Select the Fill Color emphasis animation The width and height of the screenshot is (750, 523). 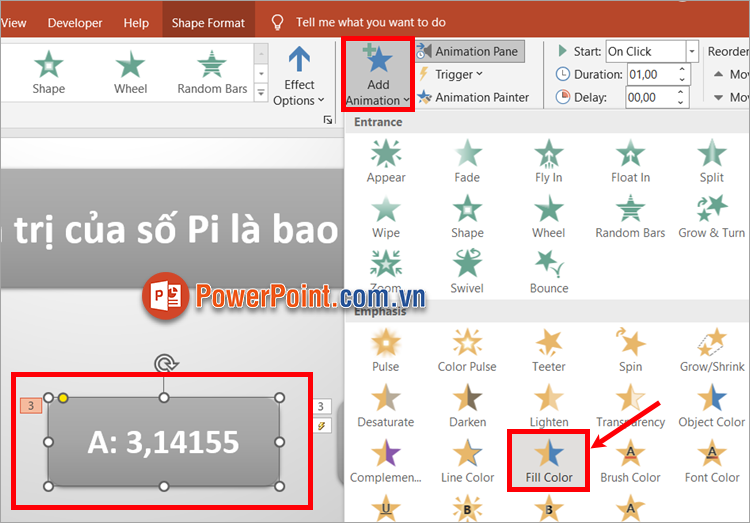pos(549,458)
